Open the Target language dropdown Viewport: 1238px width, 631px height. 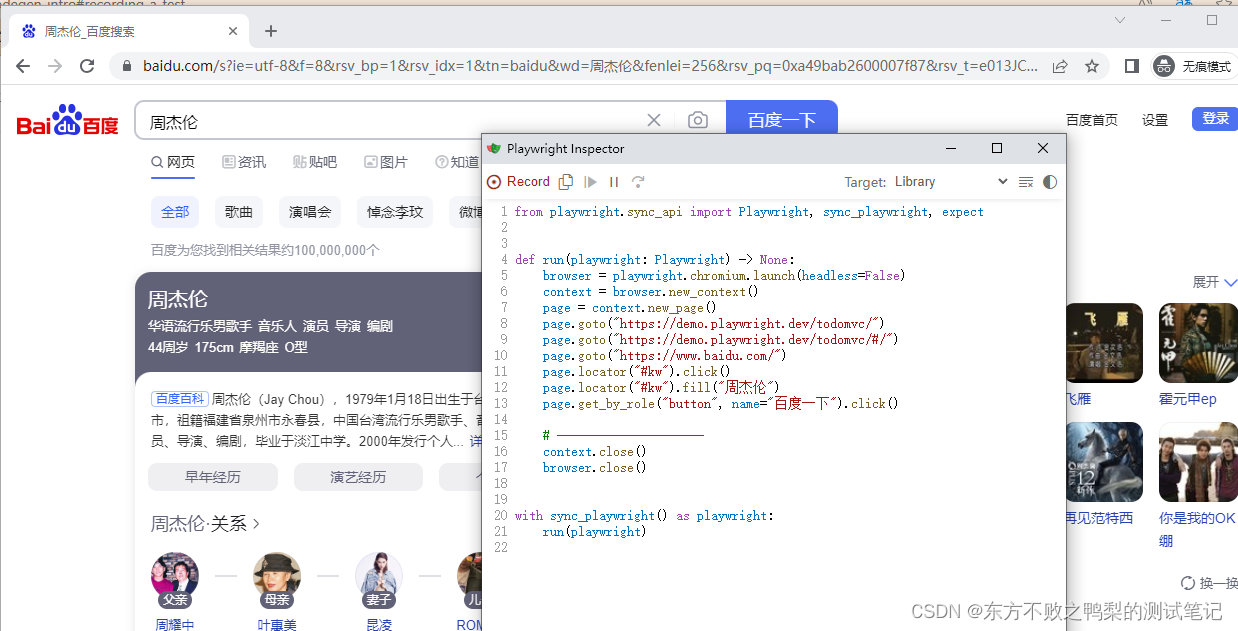(951, 182)
